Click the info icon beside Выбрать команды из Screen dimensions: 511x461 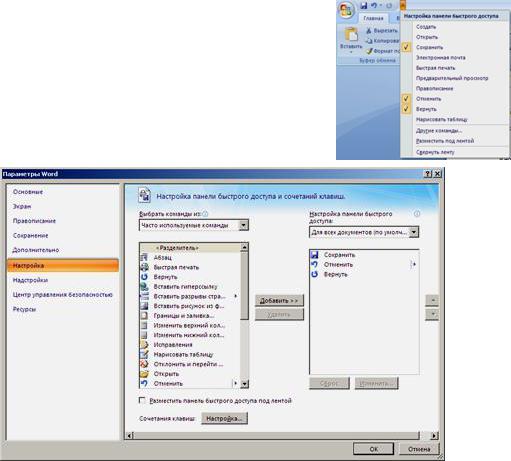pos(205,214)
